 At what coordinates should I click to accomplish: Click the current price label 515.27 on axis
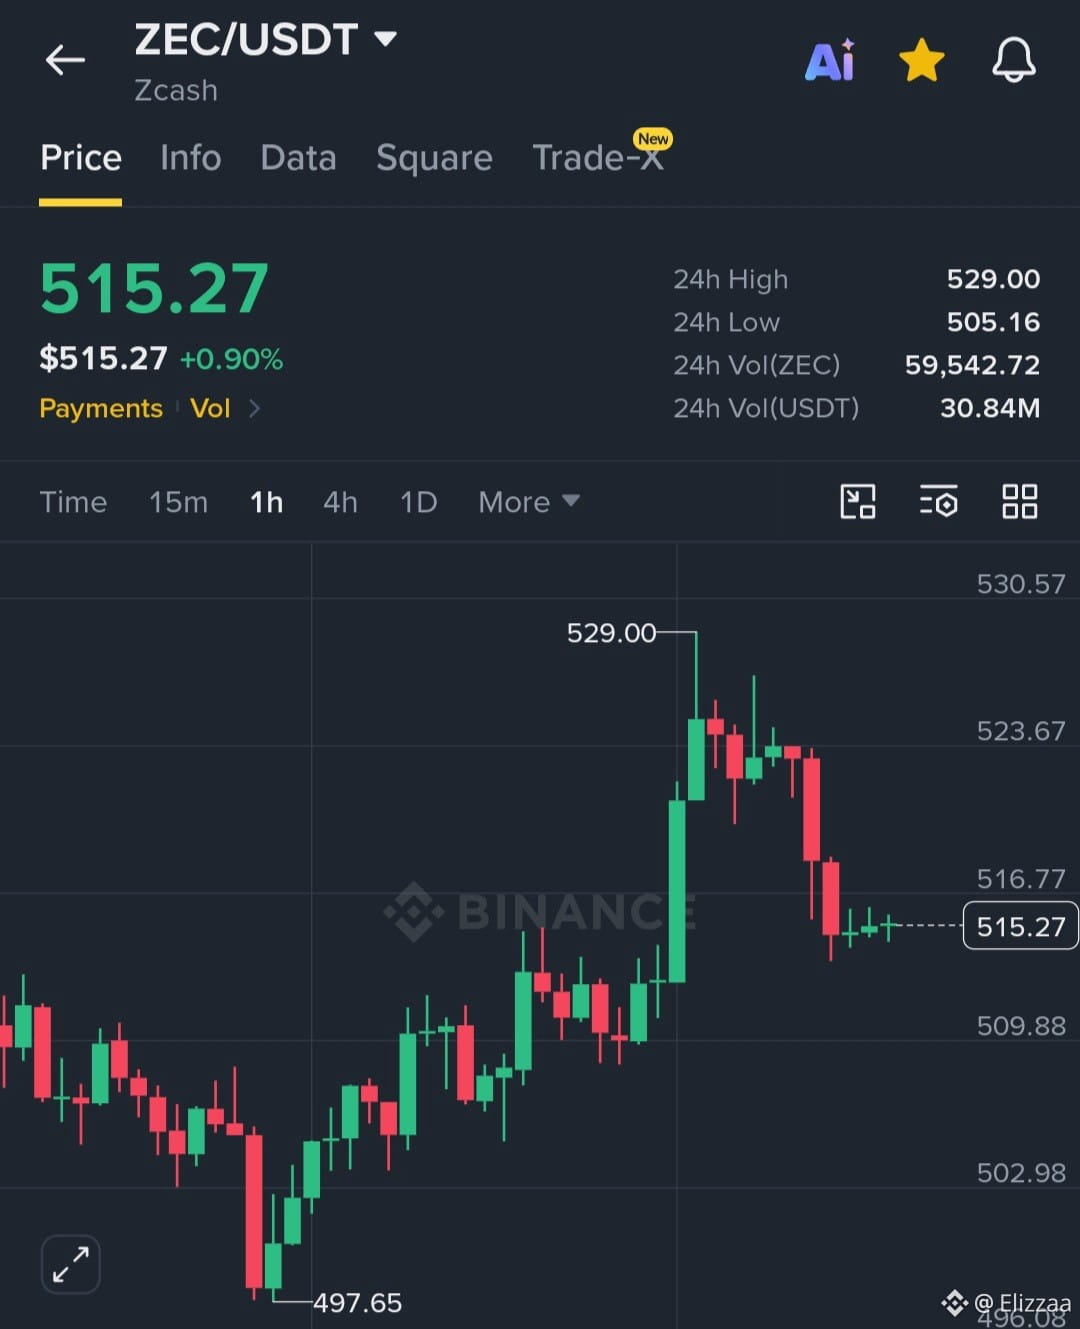1020,926
